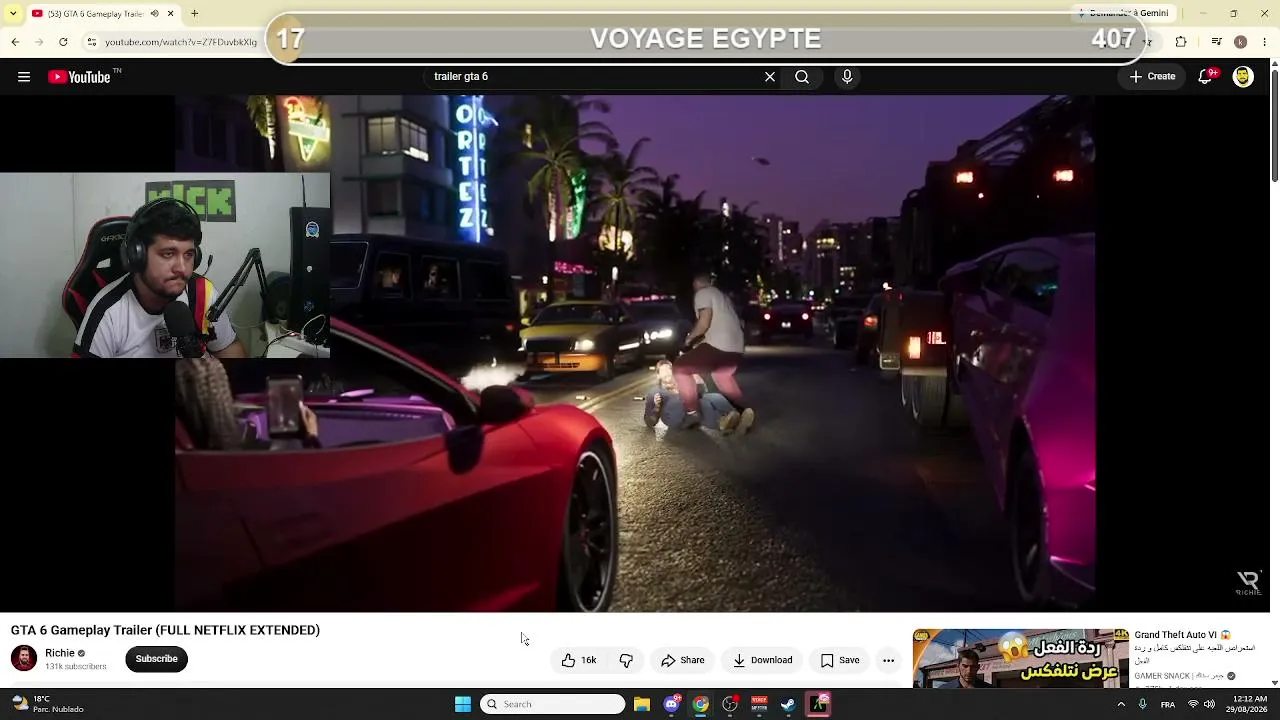This screenshot has width=1280, height=720.
Task: Click the GTA 6 video player
Action: tap(635, 353)
